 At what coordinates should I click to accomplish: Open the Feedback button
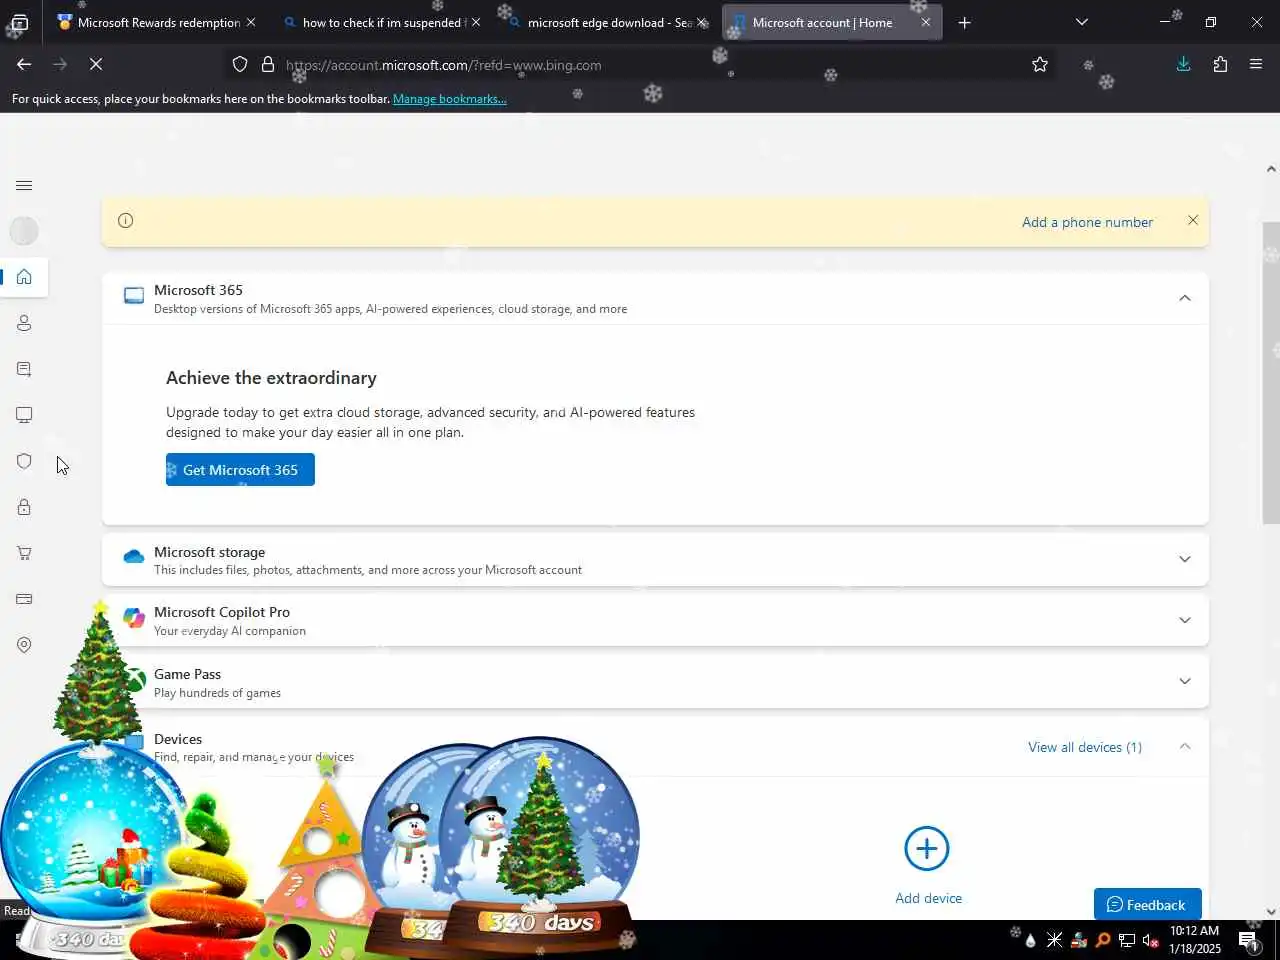coord(1147,904)
